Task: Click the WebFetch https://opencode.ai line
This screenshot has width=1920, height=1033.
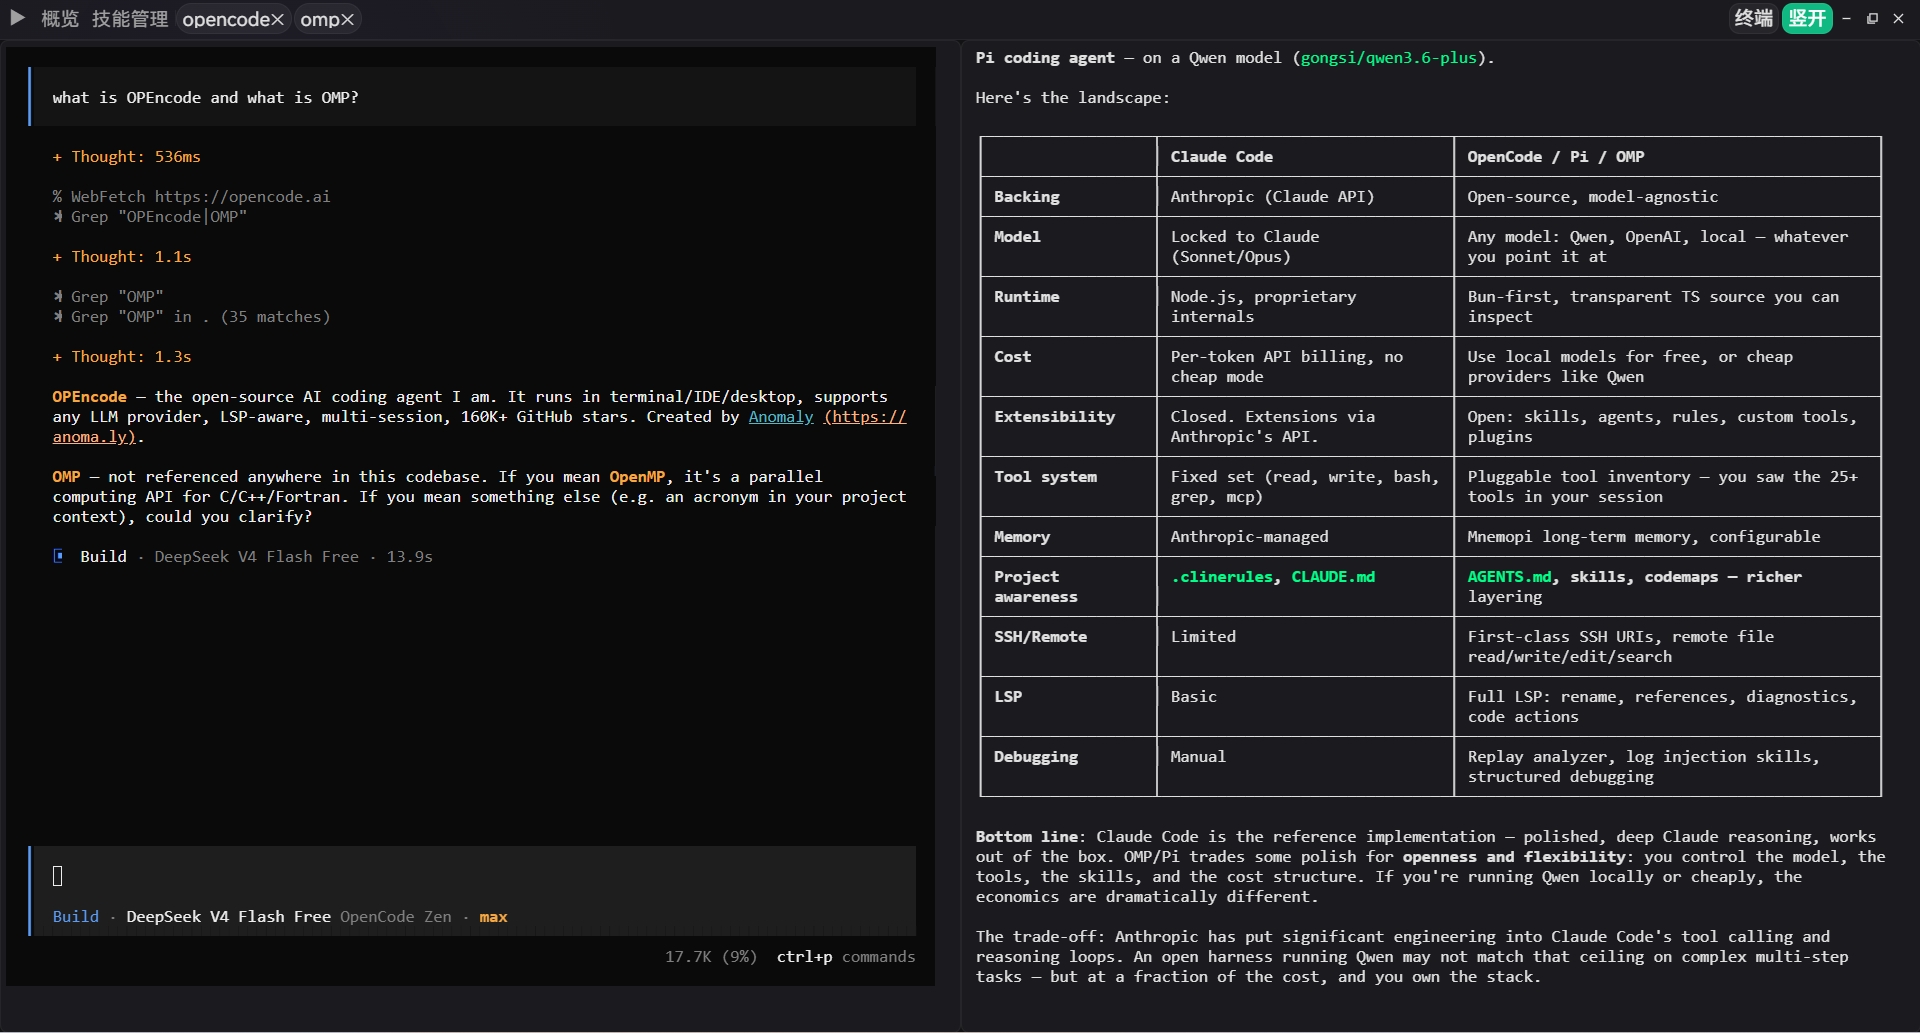Action: pos(191,197)
